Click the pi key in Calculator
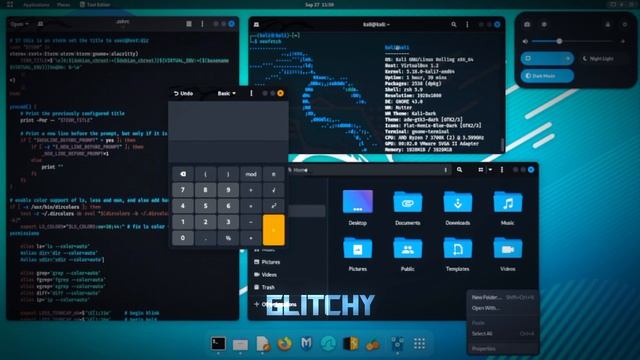 point(273,174)
